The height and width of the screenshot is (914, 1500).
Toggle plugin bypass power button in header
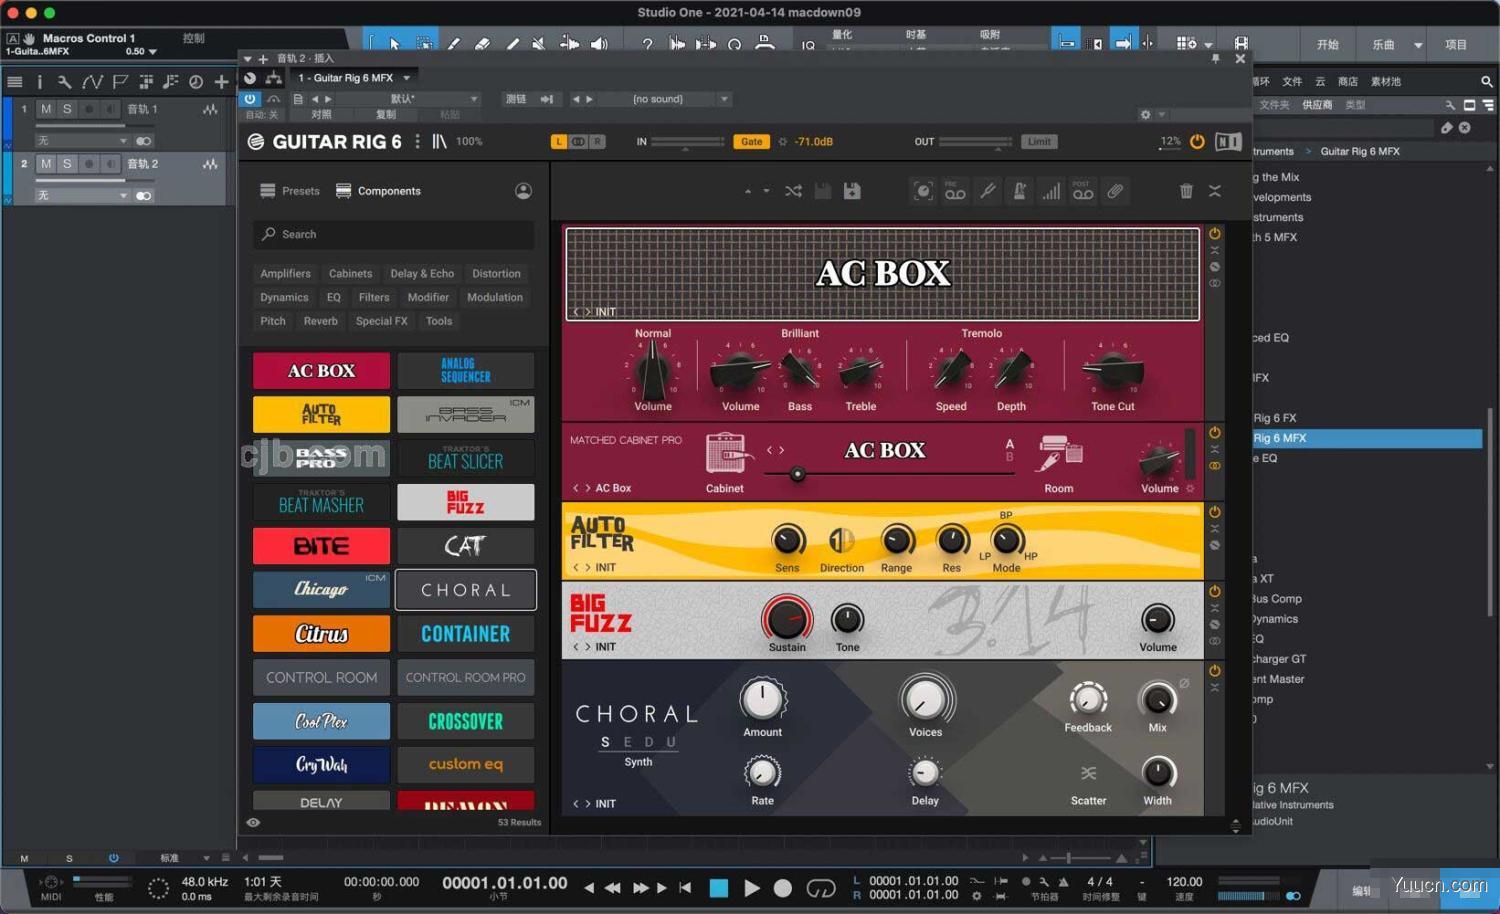point(250,99)
